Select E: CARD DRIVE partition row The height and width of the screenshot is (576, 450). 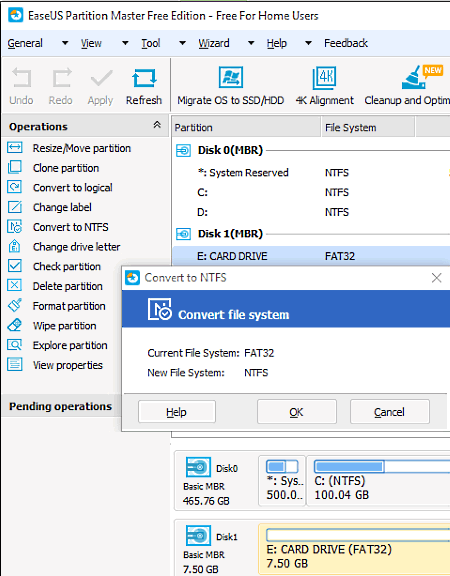coord(311,256)
